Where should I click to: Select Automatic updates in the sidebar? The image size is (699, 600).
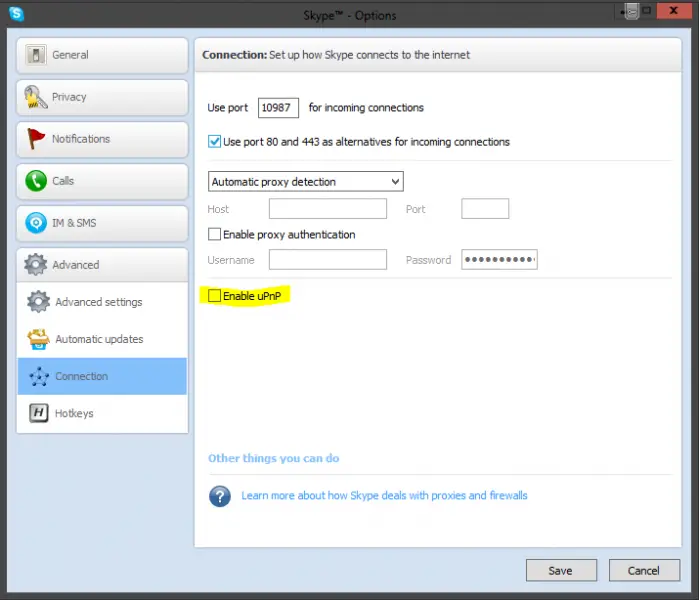click(x=102, y=339)
